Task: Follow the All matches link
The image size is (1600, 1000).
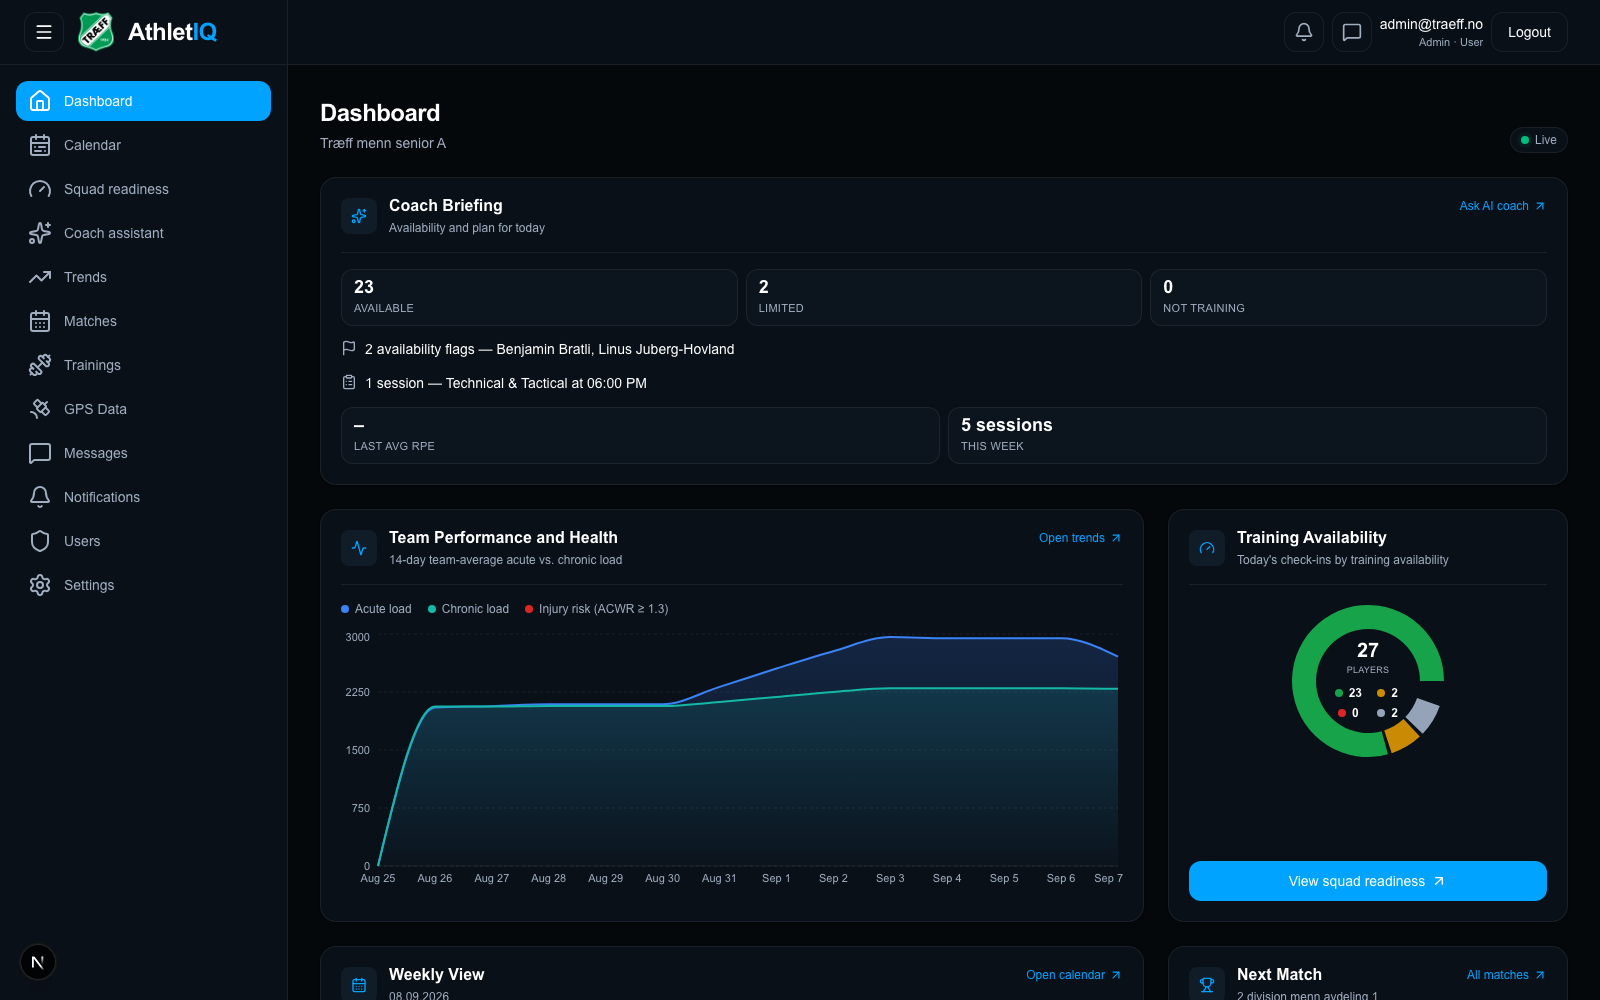Action: click(1506, 975)
